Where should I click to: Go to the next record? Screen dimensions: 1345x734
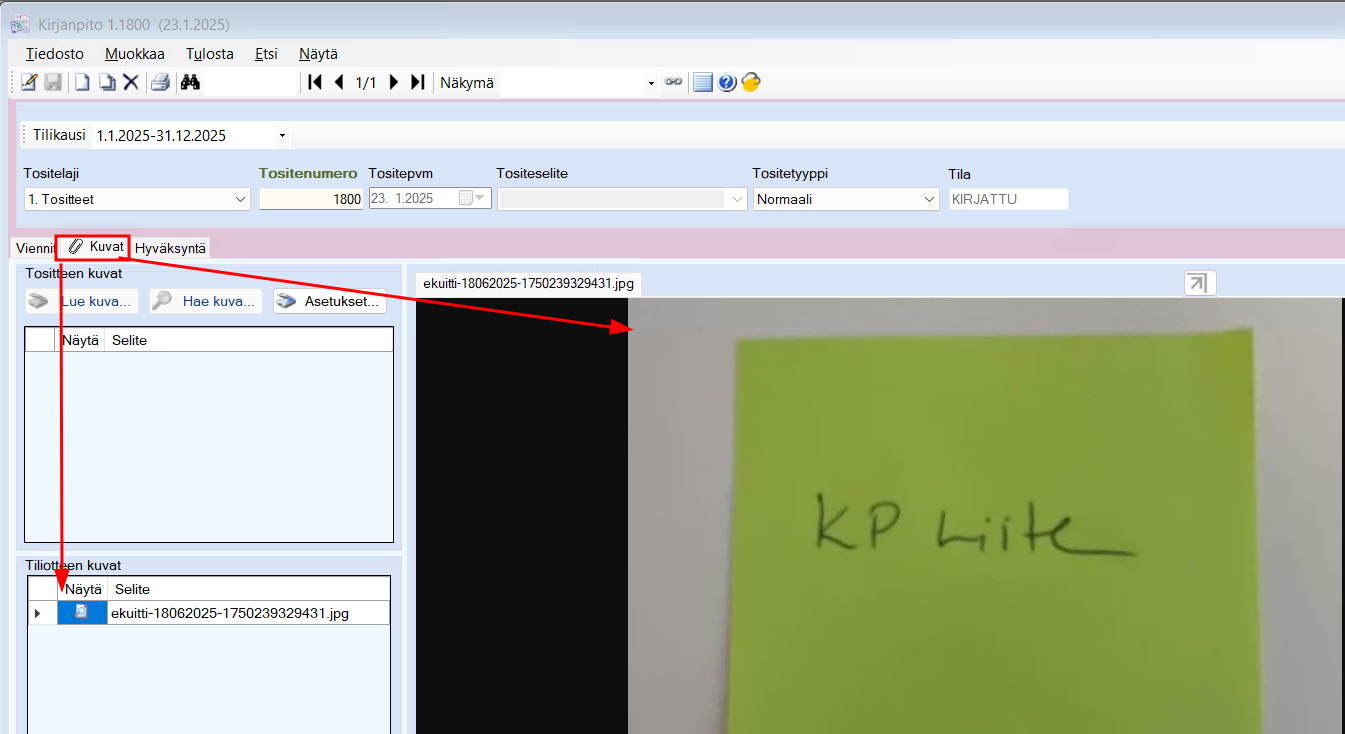coord(394,82)
